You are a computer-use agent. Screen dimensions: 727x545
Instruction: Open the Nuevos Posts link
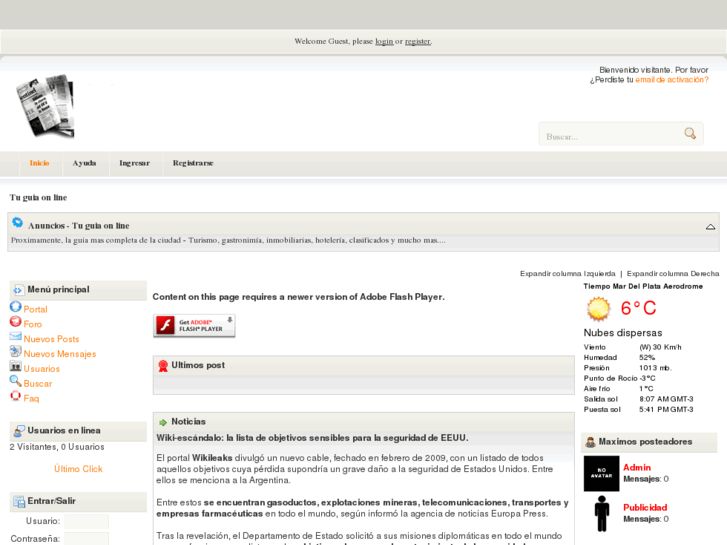(51, 339)
